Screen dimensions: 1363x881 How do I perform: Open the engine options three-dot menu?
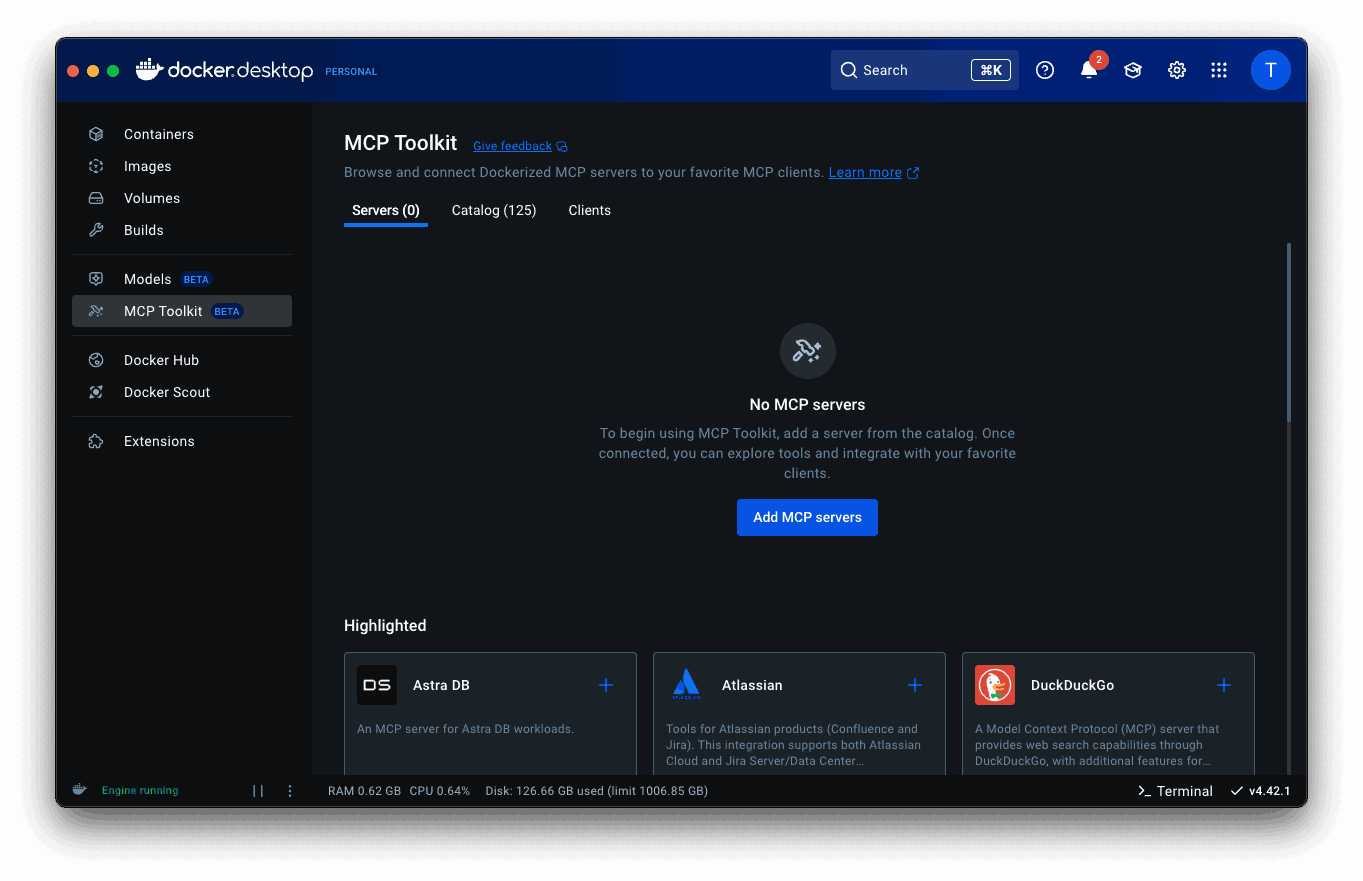tap(289, 790)
